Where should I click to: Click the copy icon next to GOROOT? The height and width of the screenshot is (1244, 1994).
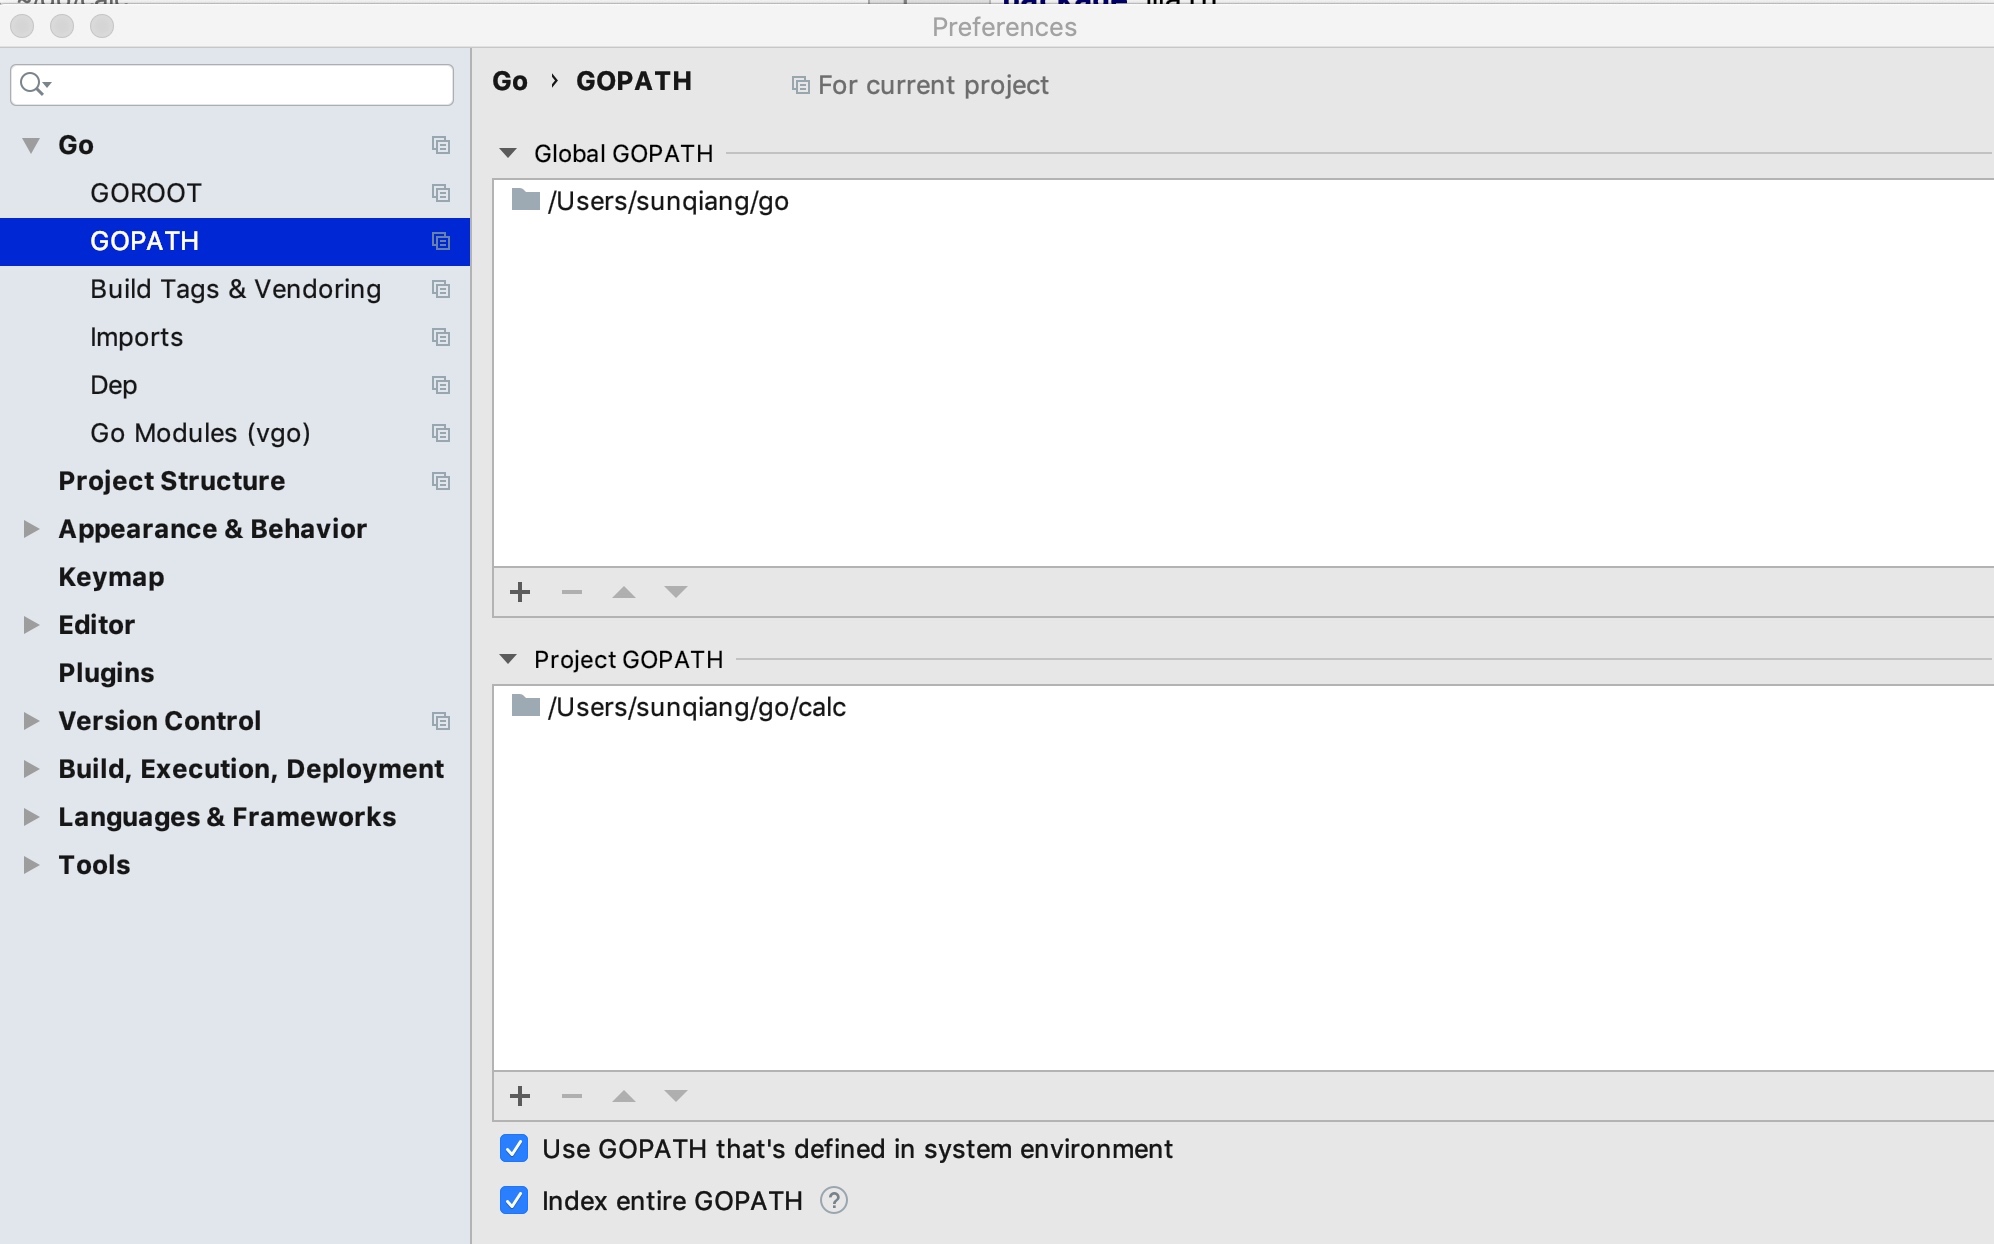coord(443,192)
